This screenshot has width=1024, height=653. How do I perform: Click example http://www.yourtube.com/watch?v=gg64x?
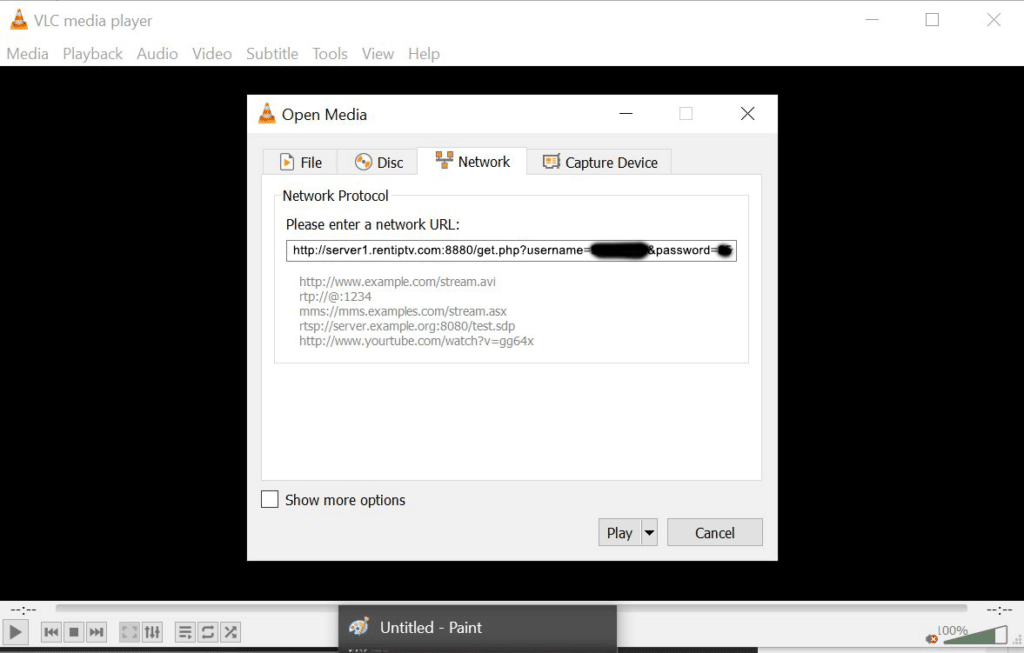click(416, 341)
